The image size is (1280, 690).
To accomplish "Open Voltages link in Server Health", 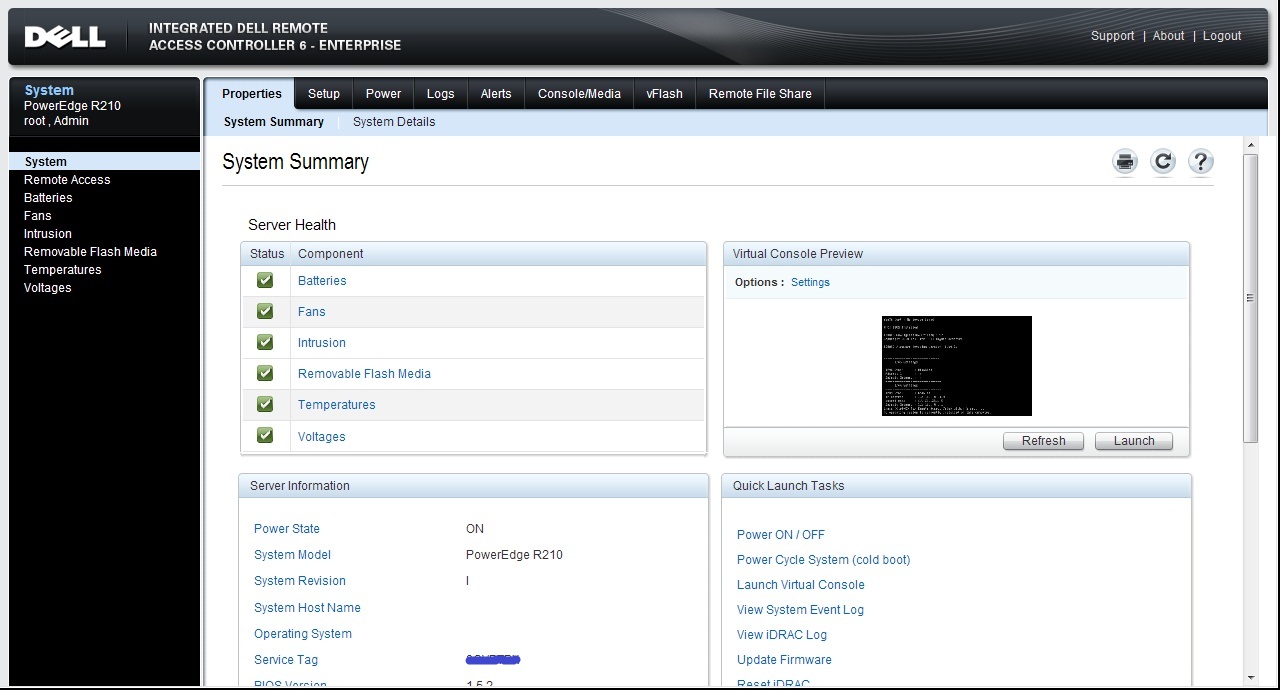I will coord(322,437).
